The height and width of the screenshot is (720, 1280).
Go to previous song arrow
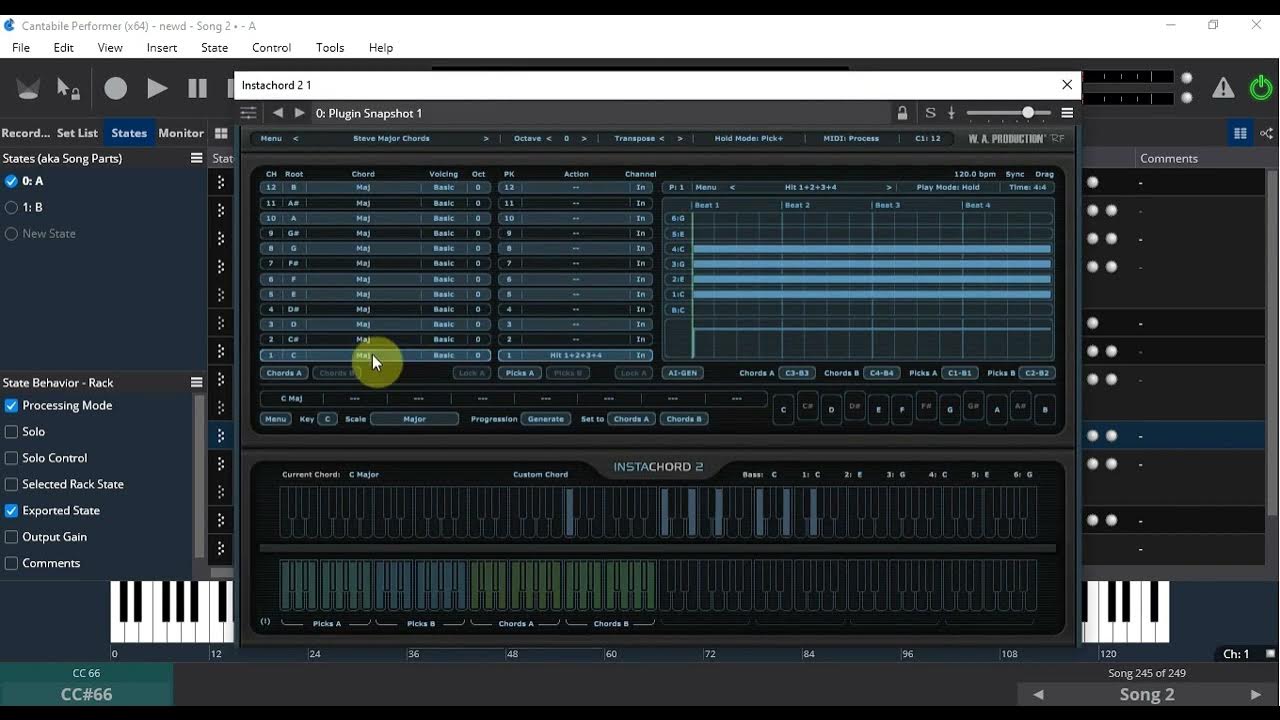point(1038,694)
